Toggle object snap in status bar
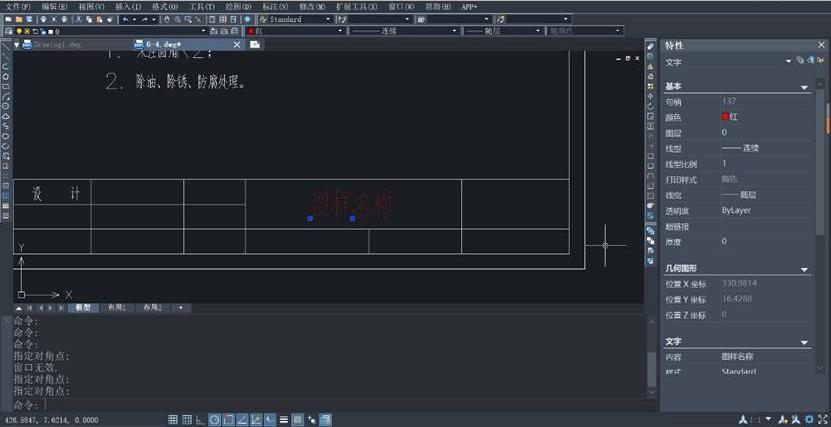831x427 pixels. [x=228, y=420]
